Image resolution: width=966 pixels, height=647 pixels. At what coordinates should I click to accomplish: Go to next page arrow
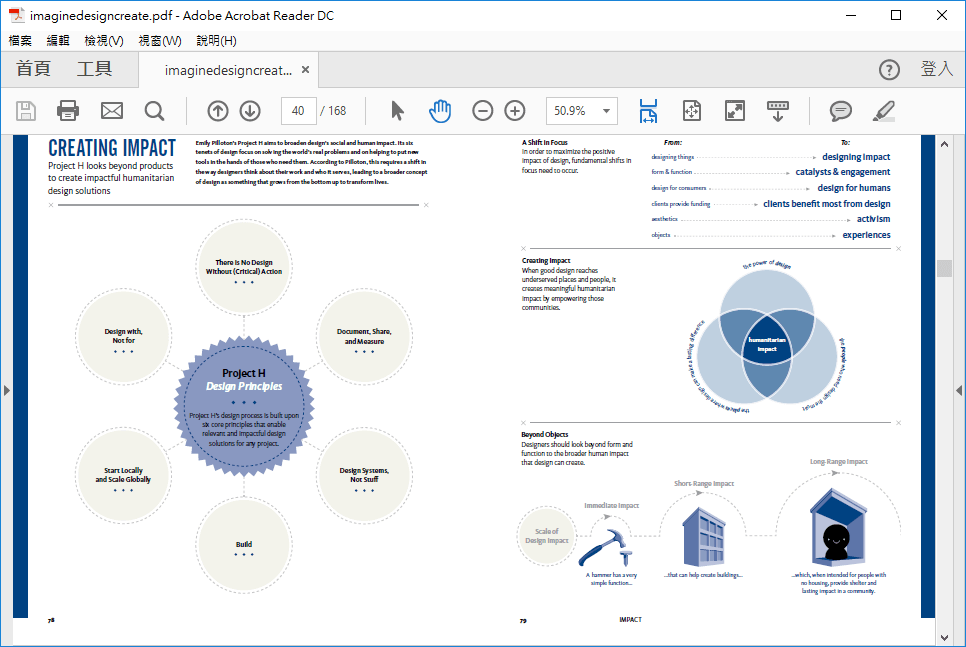point(250,111)
